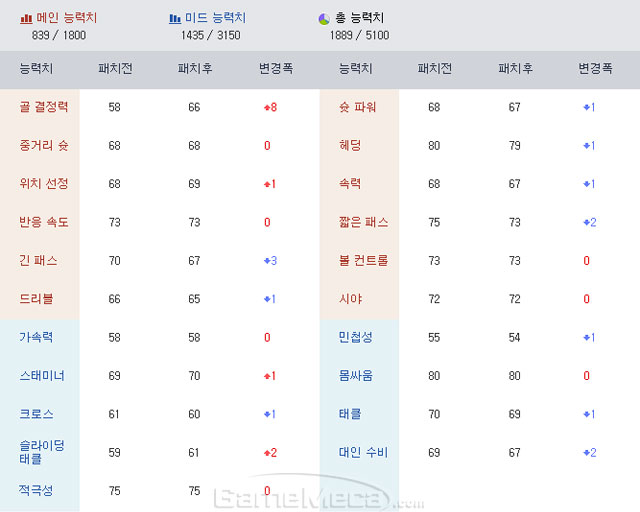Click the red 0 change for 몸싸움

587,376
